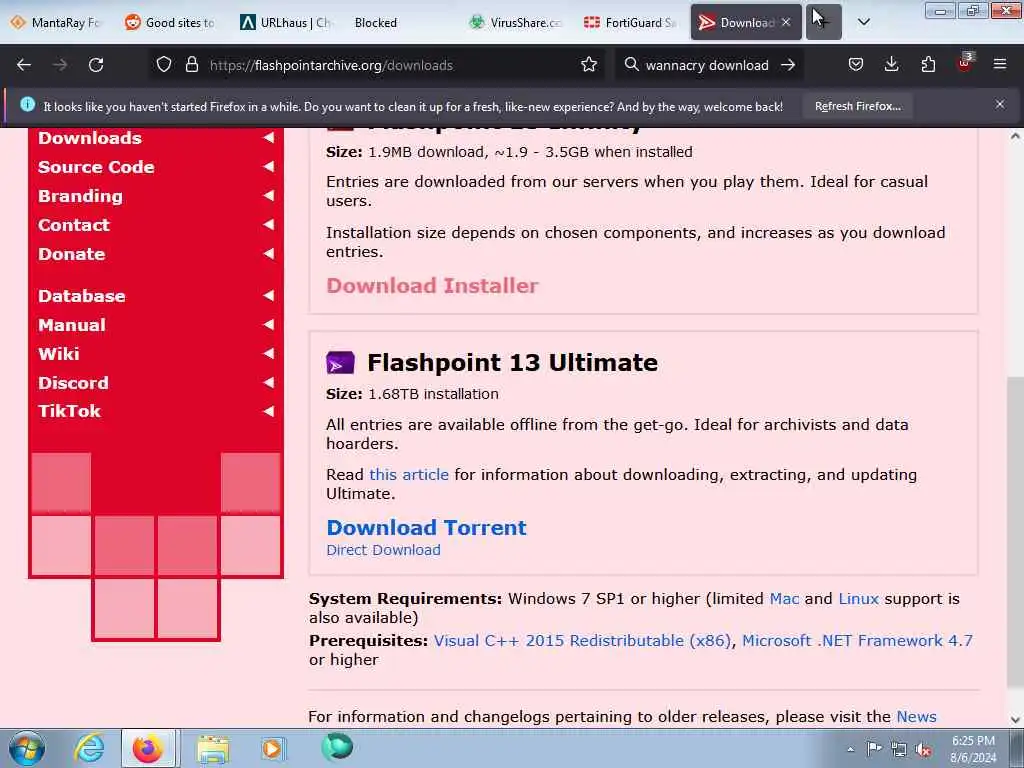Reload the current page
The width and height of the screenshot is (1024, 768).
click(x=96, y=65)
